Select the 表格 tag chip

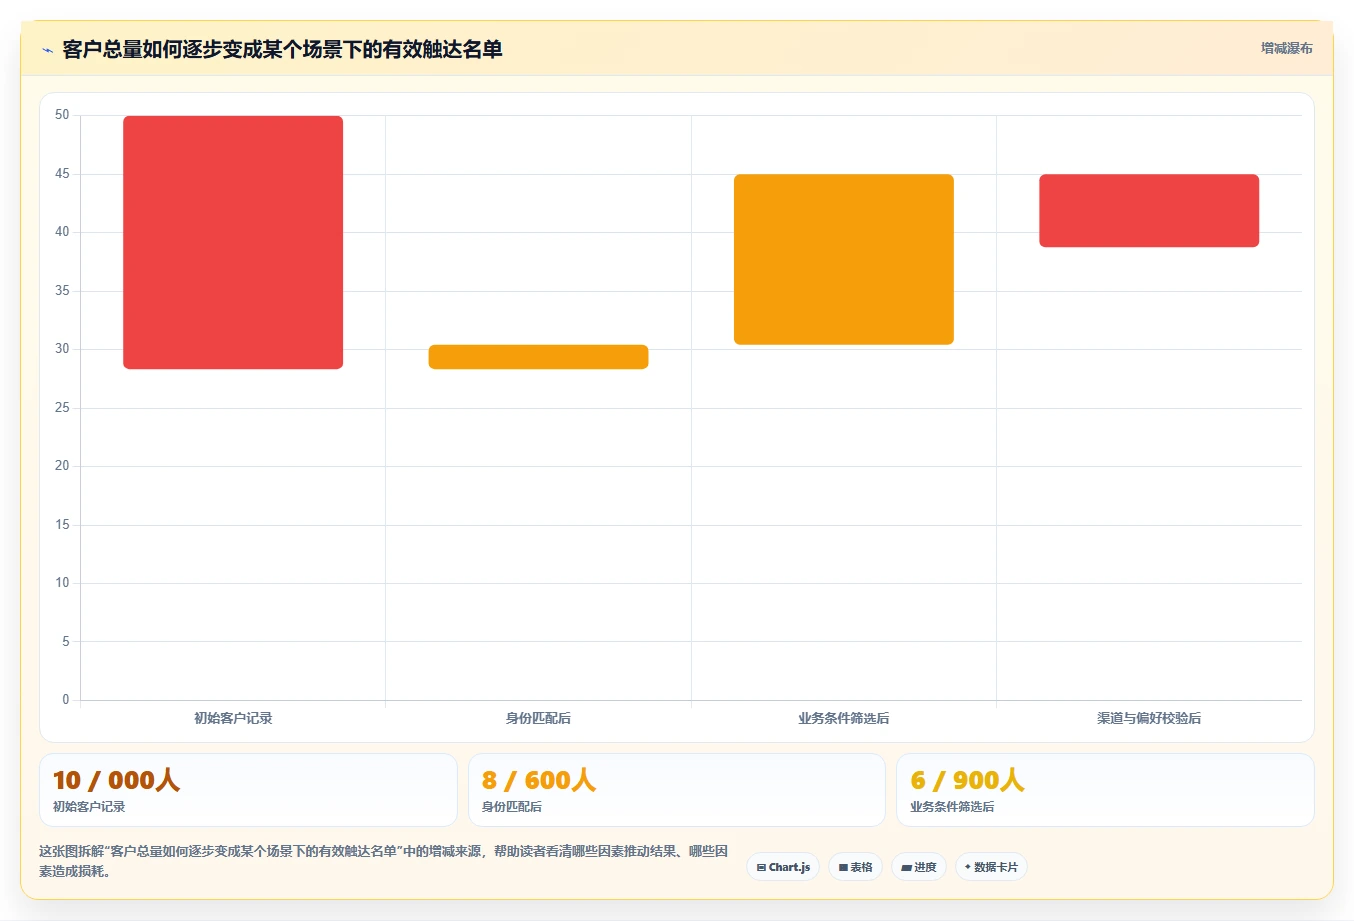855,867
